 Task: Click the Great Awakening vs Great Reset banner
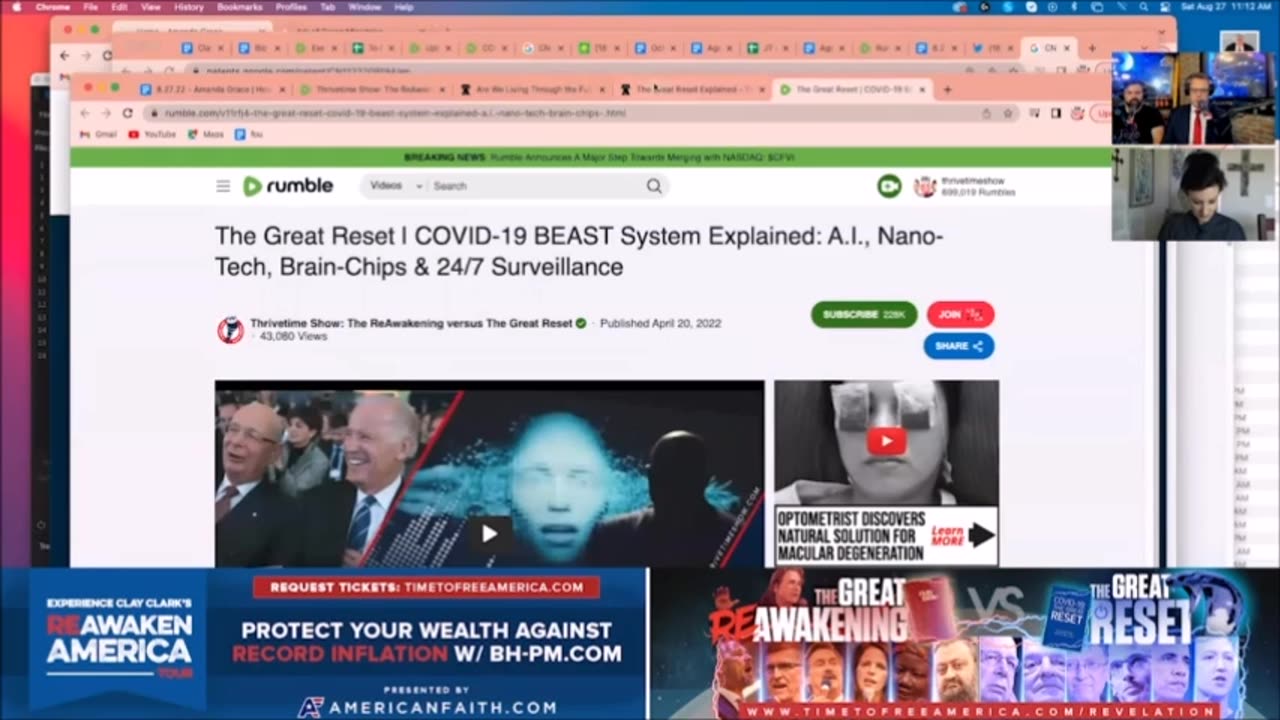(x=965, y=644)
